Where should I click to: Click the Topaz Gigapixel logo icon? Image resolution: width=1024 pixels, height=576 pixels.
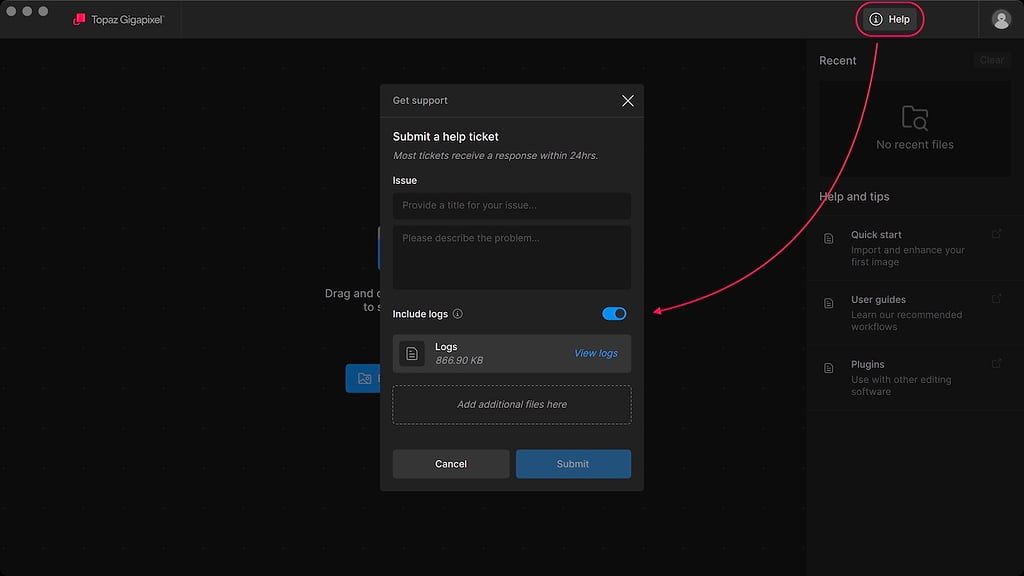pos(79,19)
